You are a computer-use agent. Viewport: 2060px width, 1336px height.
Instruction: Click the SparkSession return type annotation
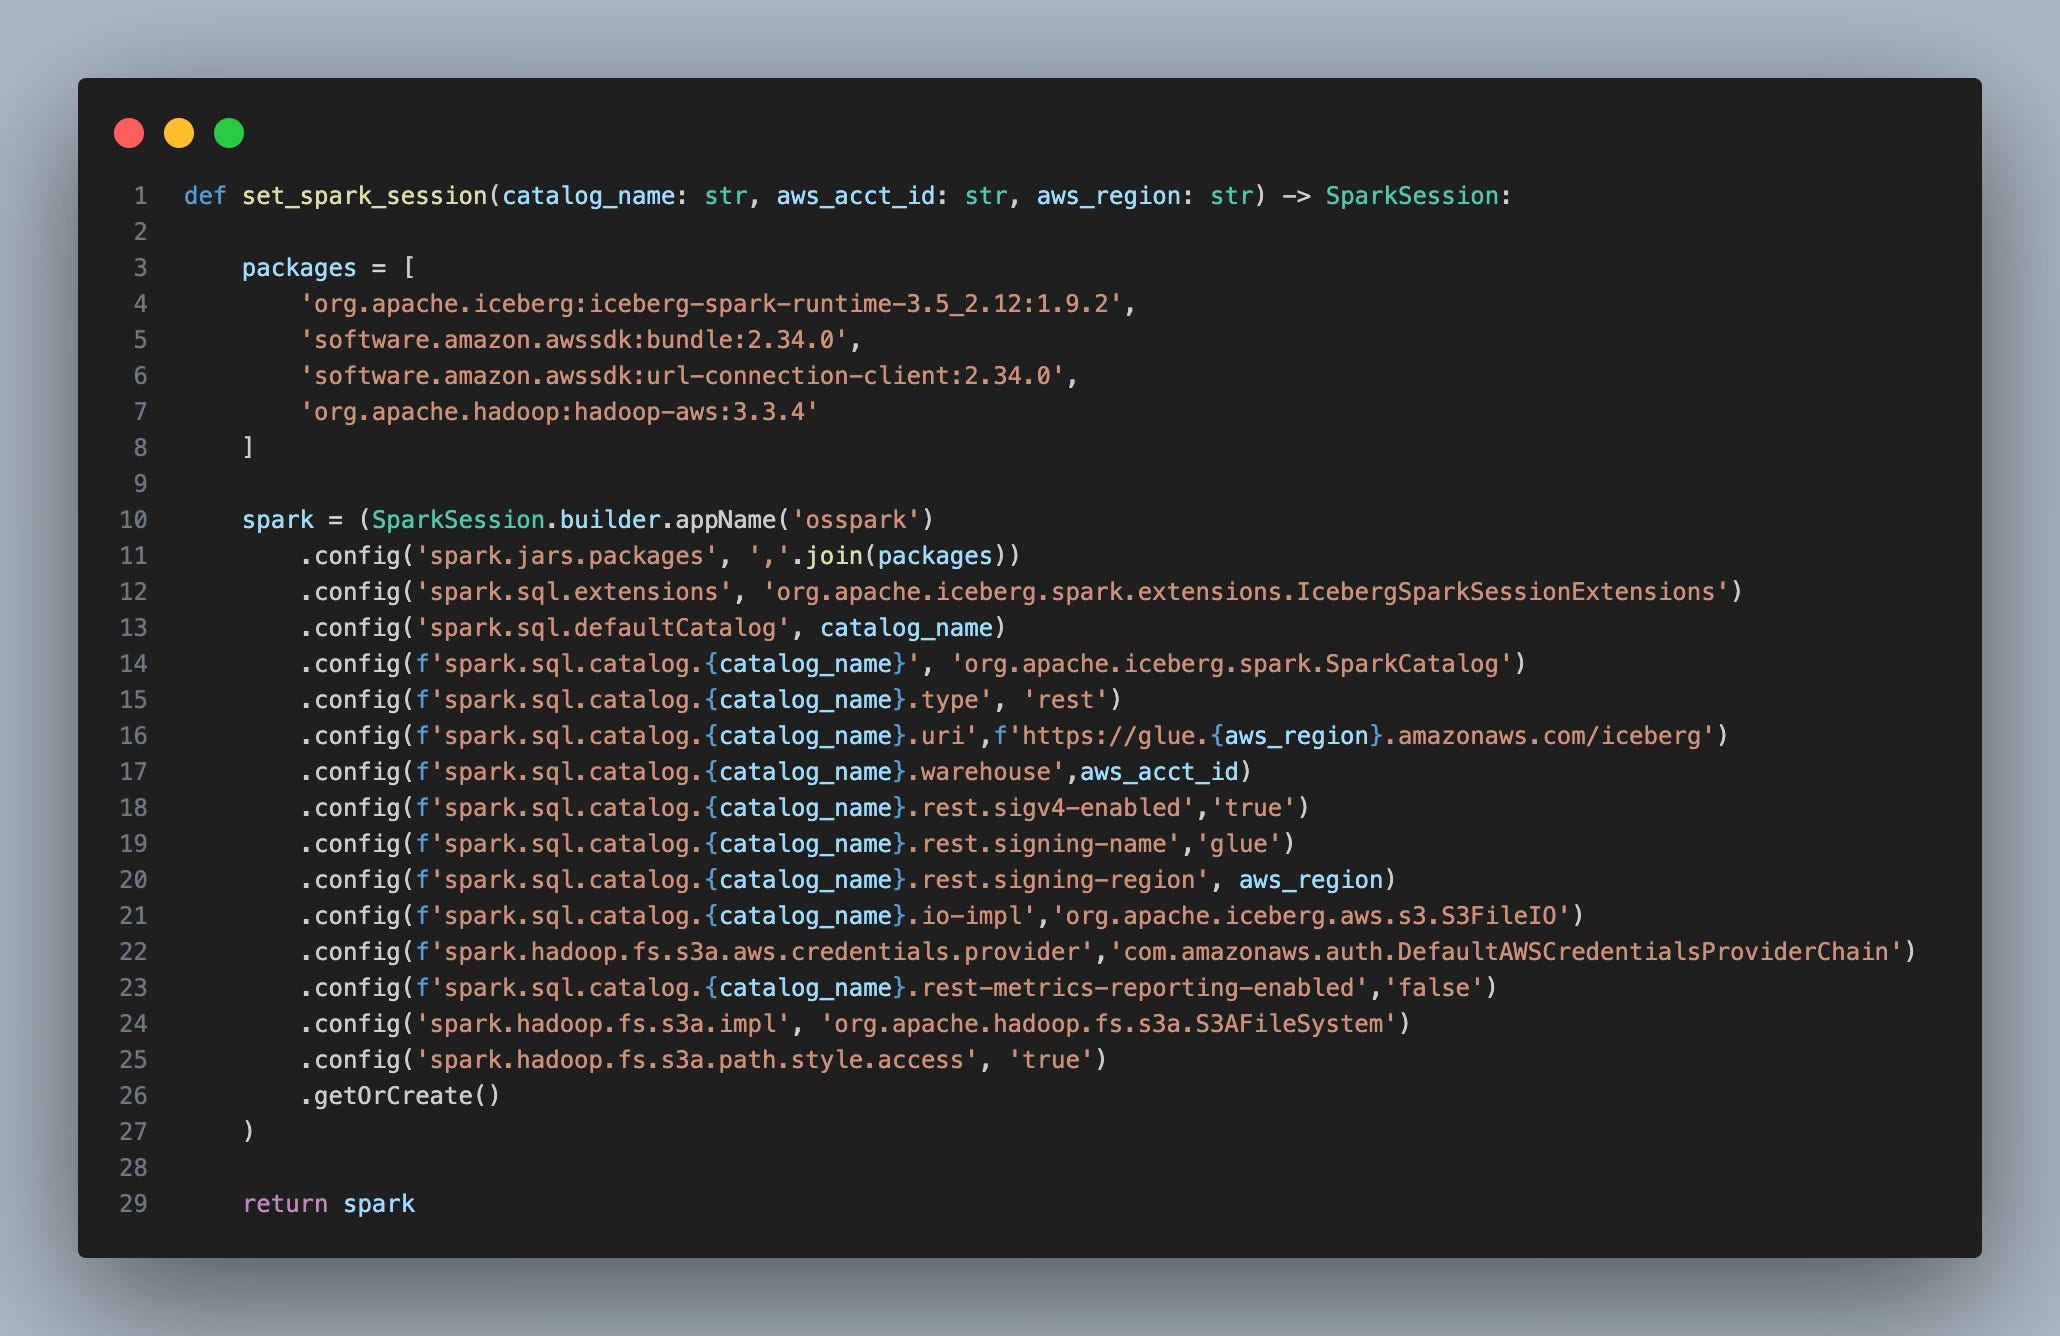pyautogui.click(x=1411, y=196)
